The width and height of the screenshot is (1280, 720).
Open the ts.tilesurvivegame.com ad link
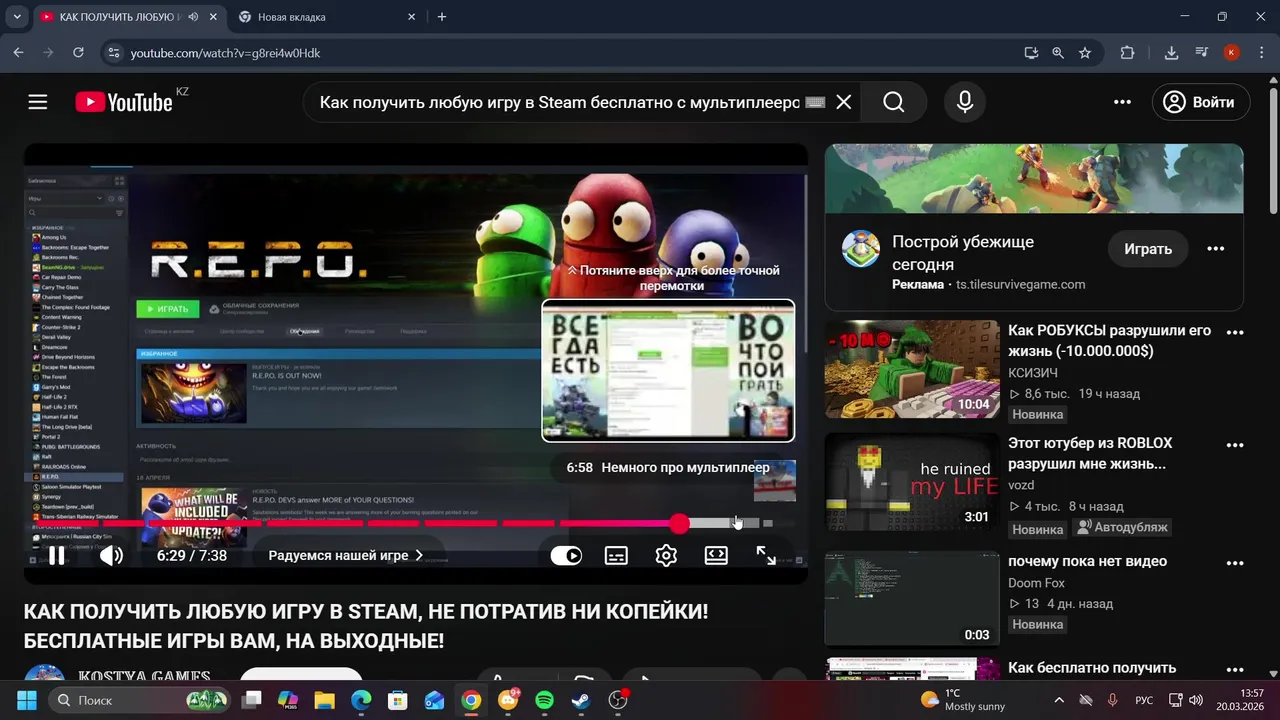1020,284
